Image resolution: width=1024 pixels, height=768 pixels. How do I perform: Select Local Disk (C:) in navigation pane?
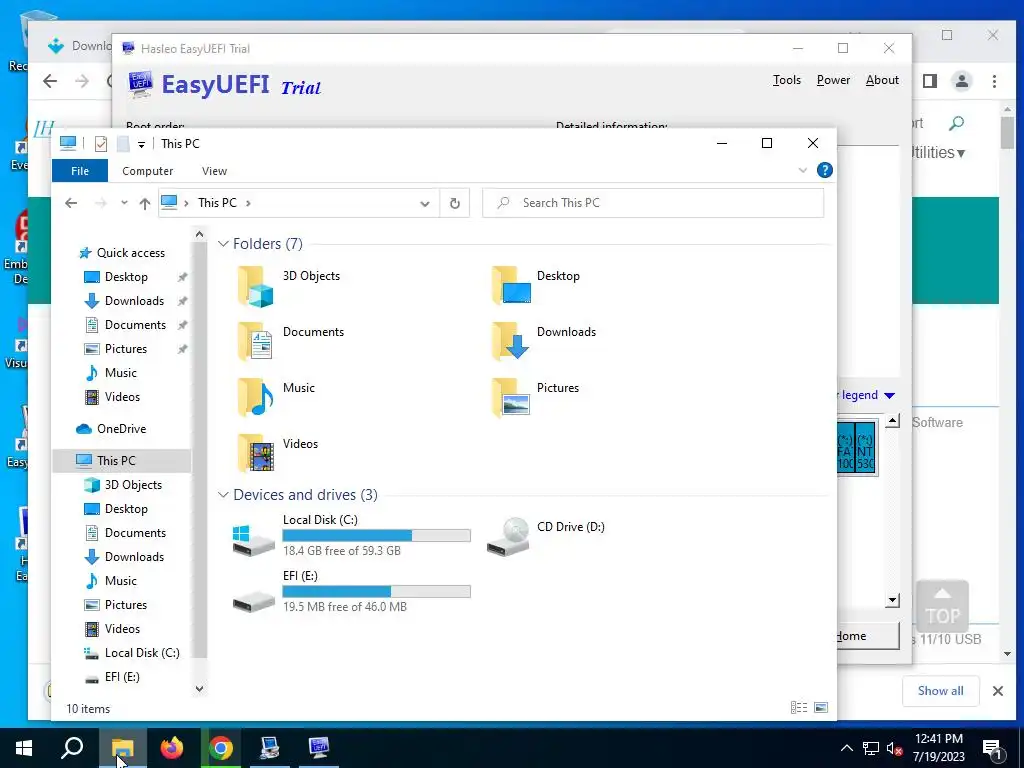tap(142, 653)
